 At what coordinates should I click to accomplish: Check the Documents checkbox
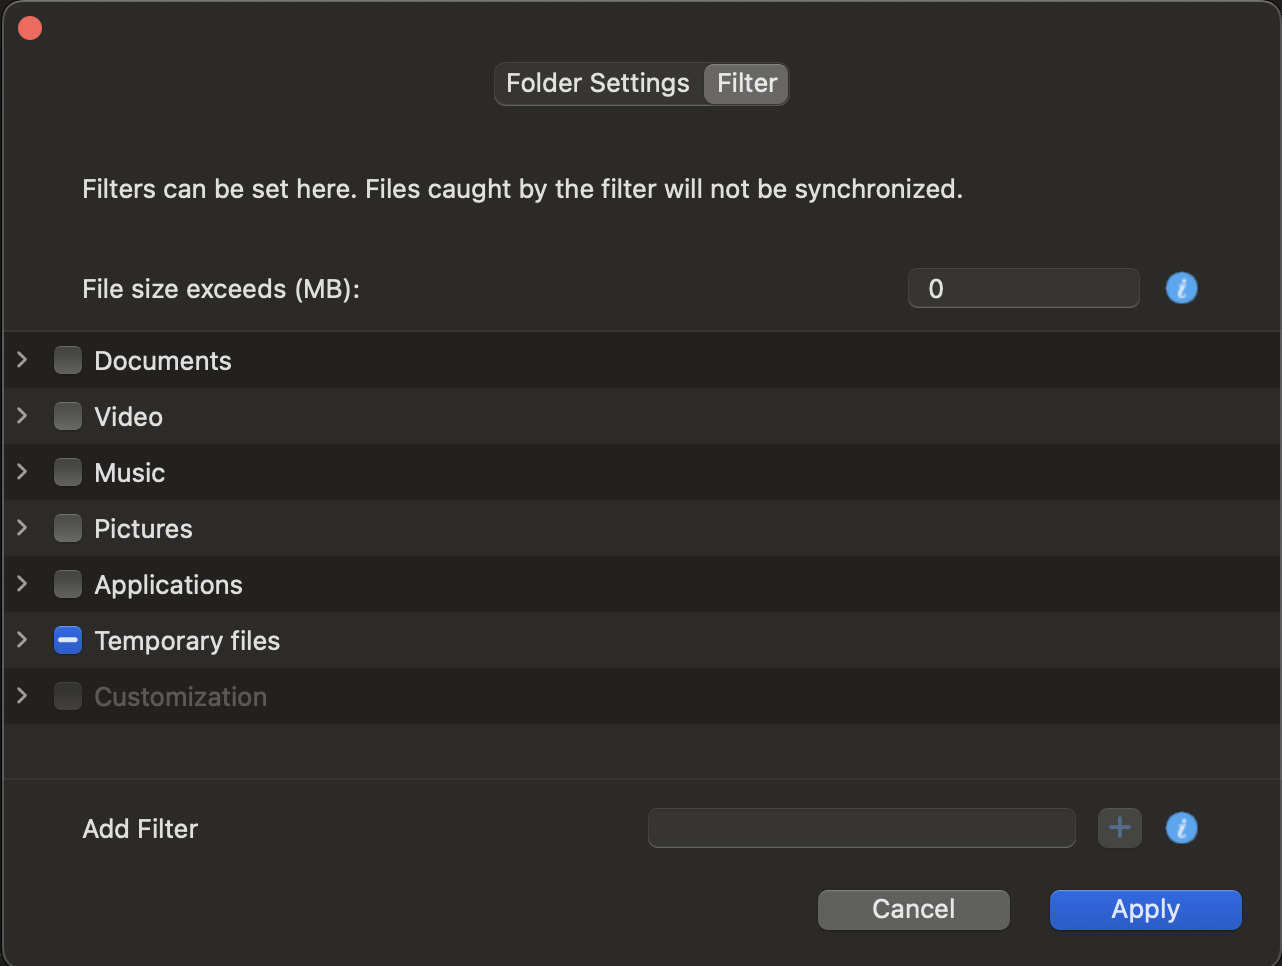pyautogui.click(x=68, y=360)
